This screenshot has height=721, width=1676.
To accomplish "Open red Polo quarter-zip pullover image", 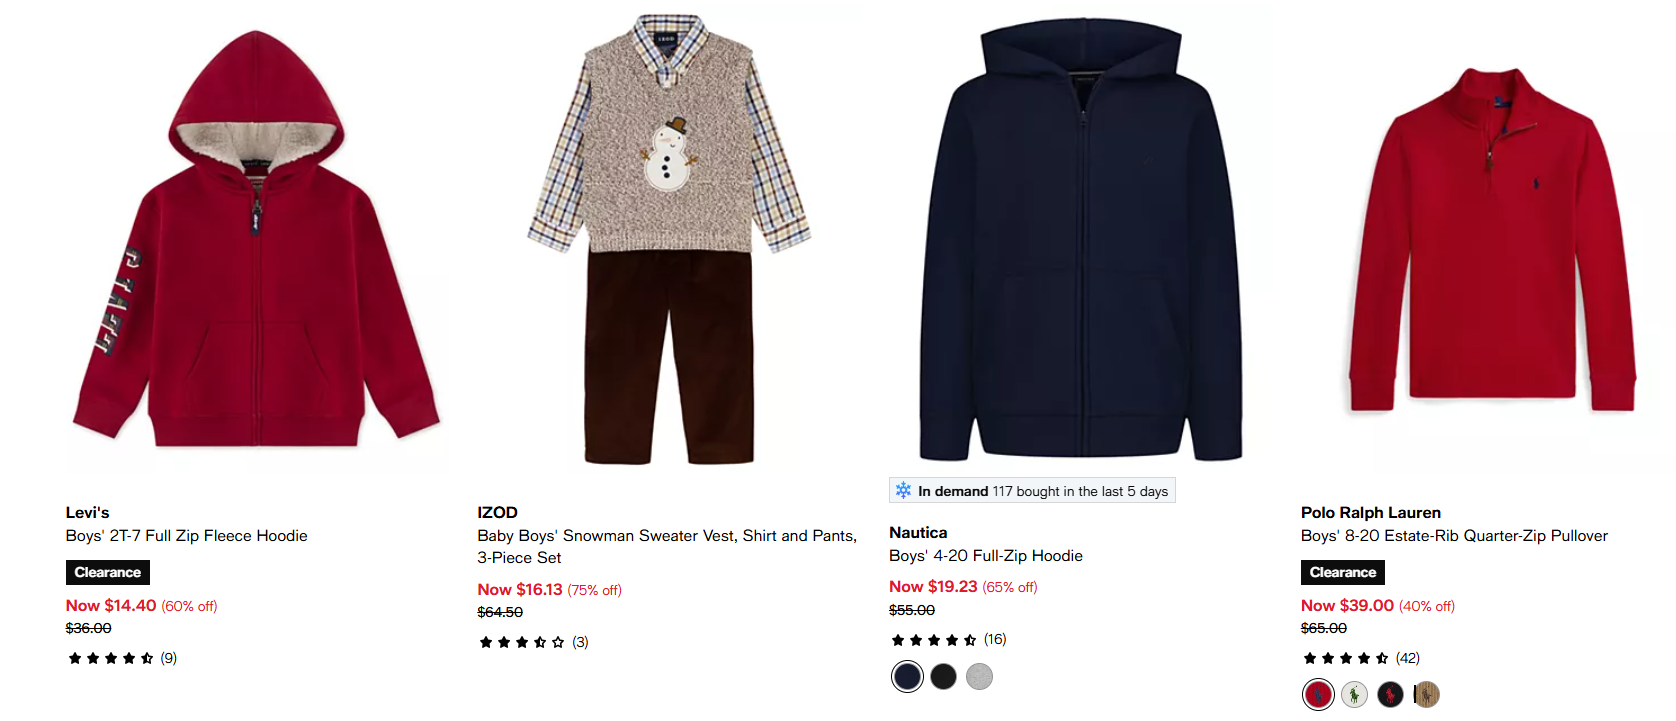I will (1492, 240).
